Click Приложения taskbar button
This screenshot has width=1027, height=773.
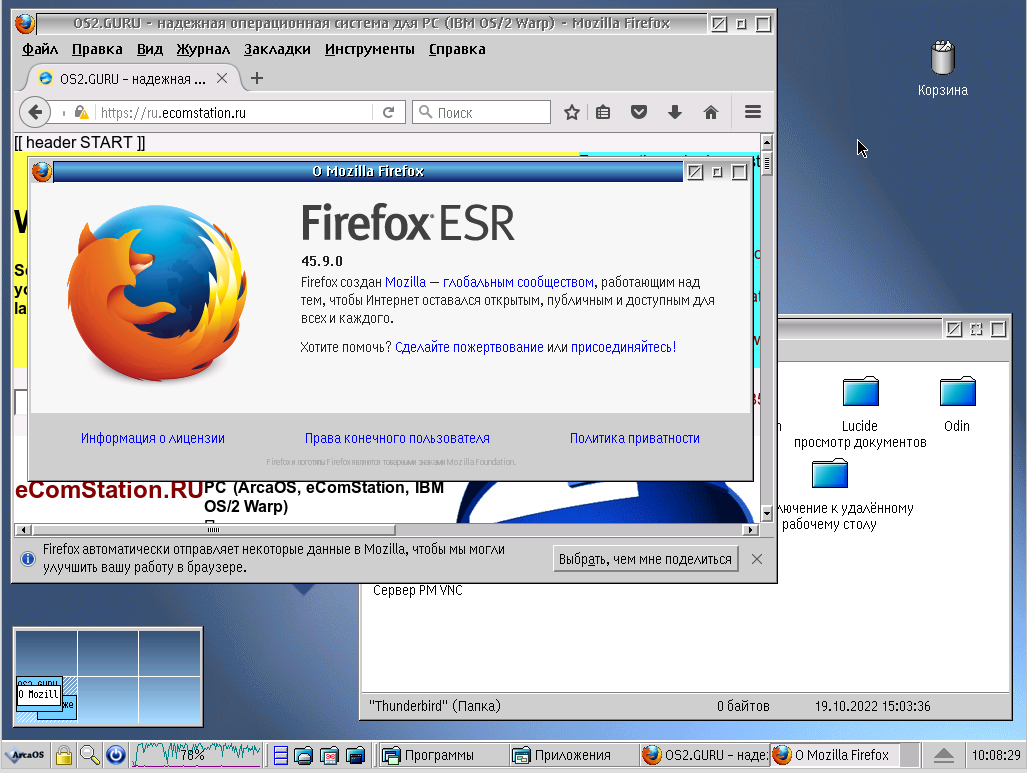(x=572, y=755)
